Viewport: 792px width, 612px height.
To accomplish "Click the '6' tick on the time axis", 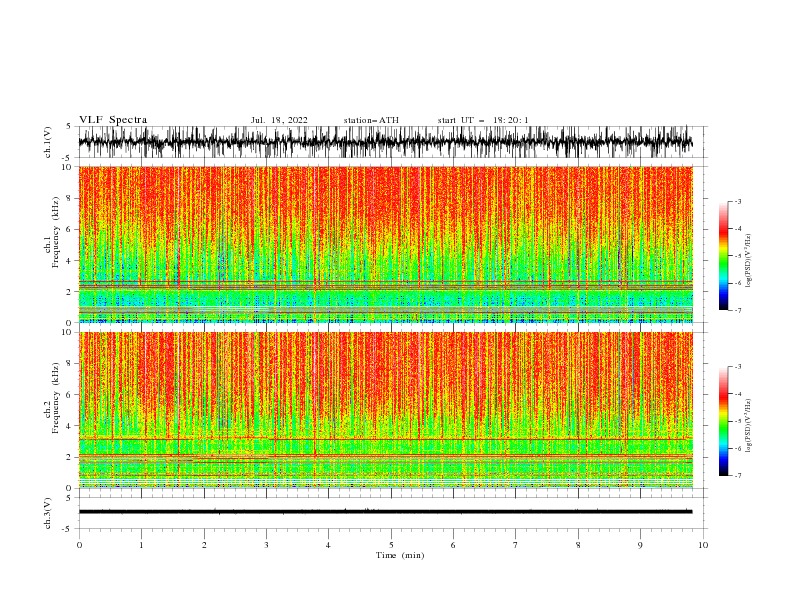I will [x=453, y=545].
